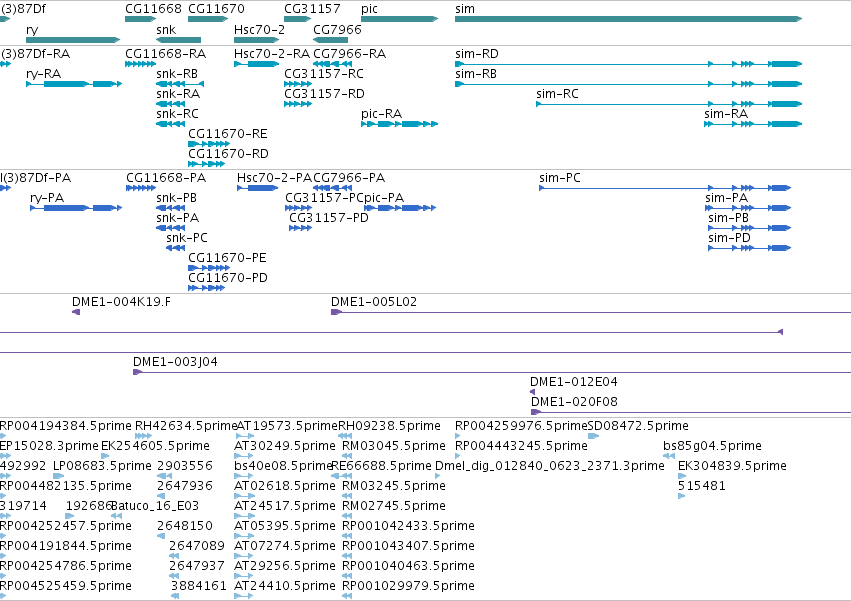Click transcript sim-RC
The width and height of the screenshot is (851, 601).
click(669, 104)
